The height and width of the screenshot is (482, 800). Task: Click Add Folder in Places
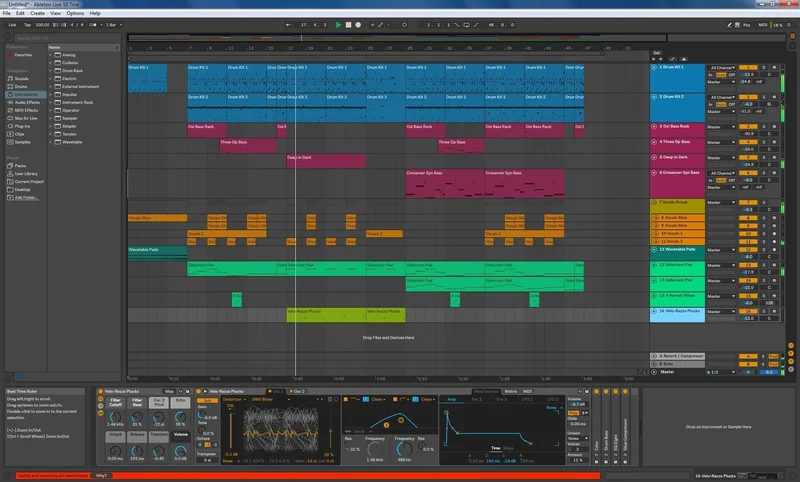[x=26, y=197]
